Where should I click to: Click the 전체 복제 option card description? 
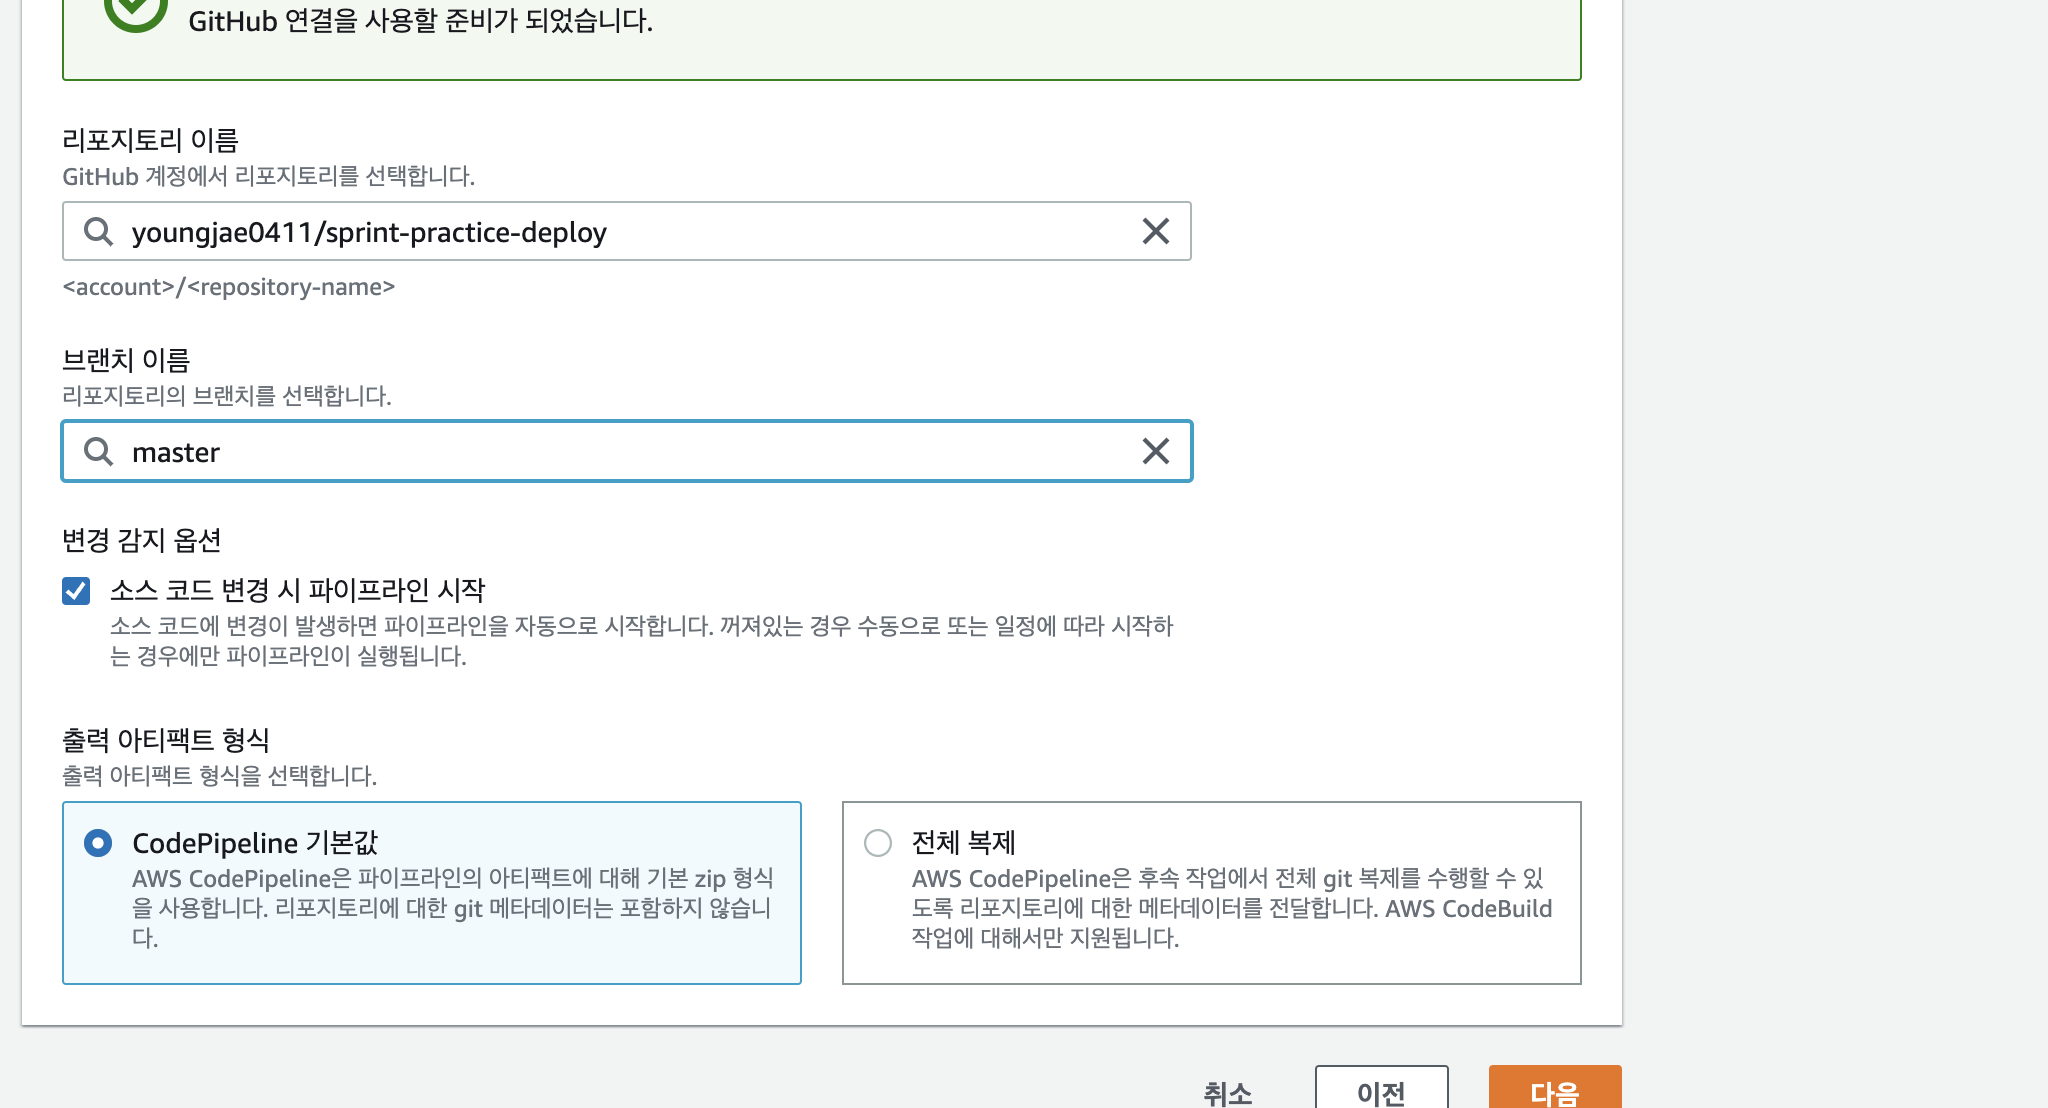click(1231, 908)
